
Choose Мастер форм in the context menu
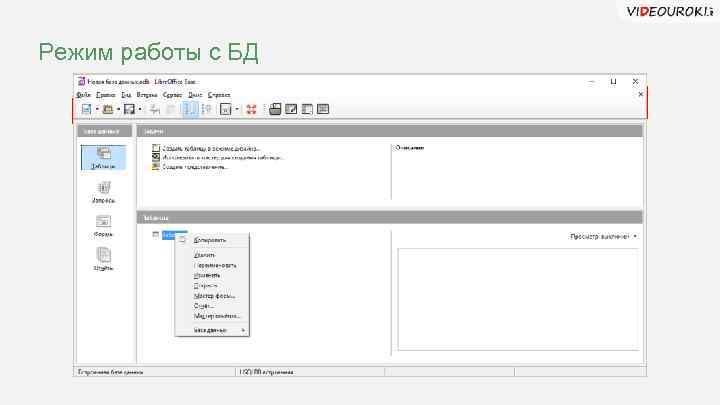point(214,296)
